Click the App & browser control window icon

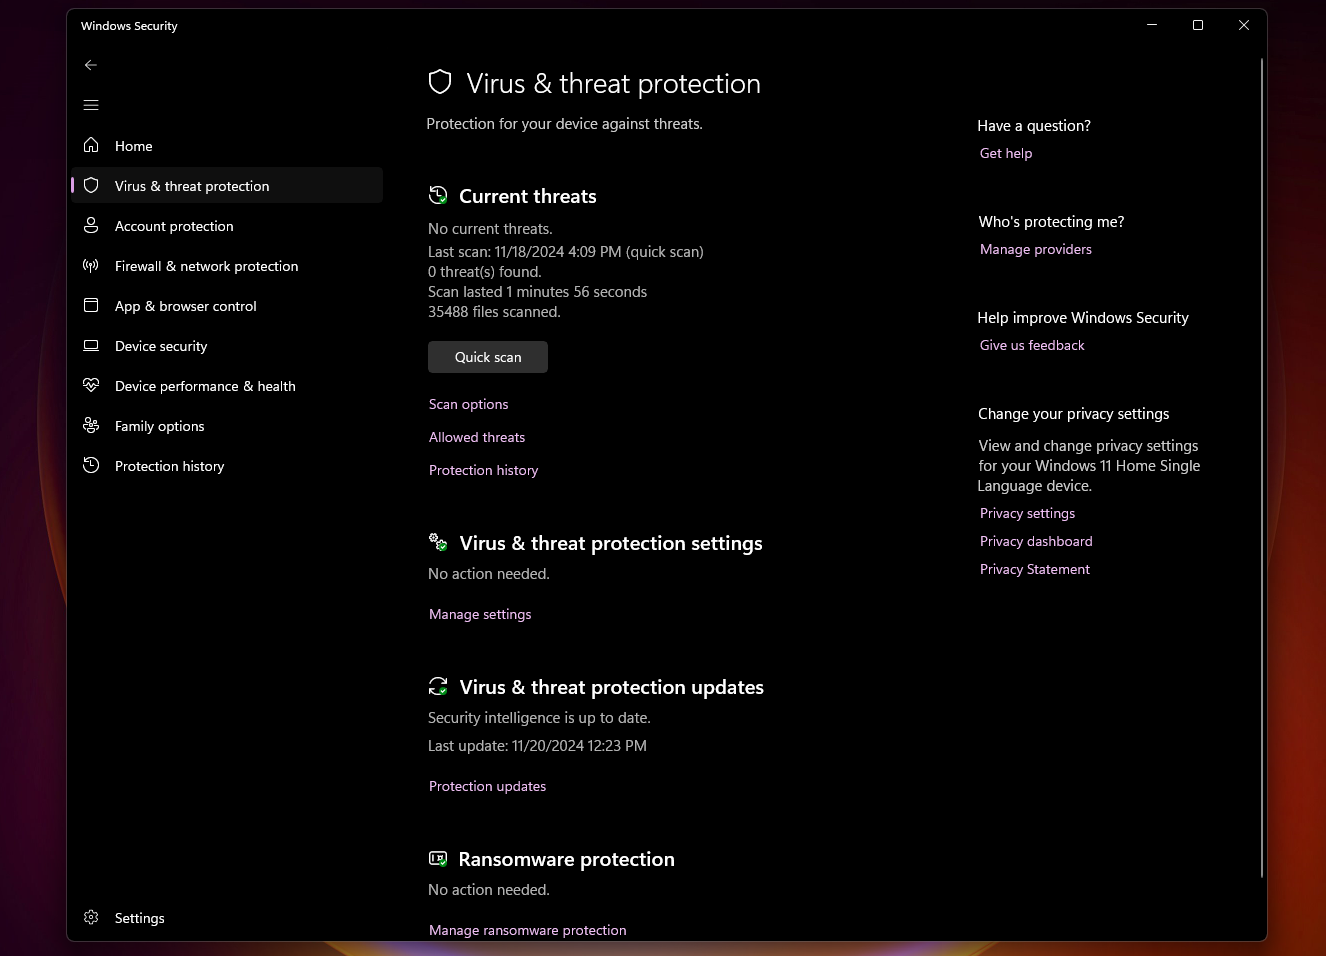pos(91,305)
